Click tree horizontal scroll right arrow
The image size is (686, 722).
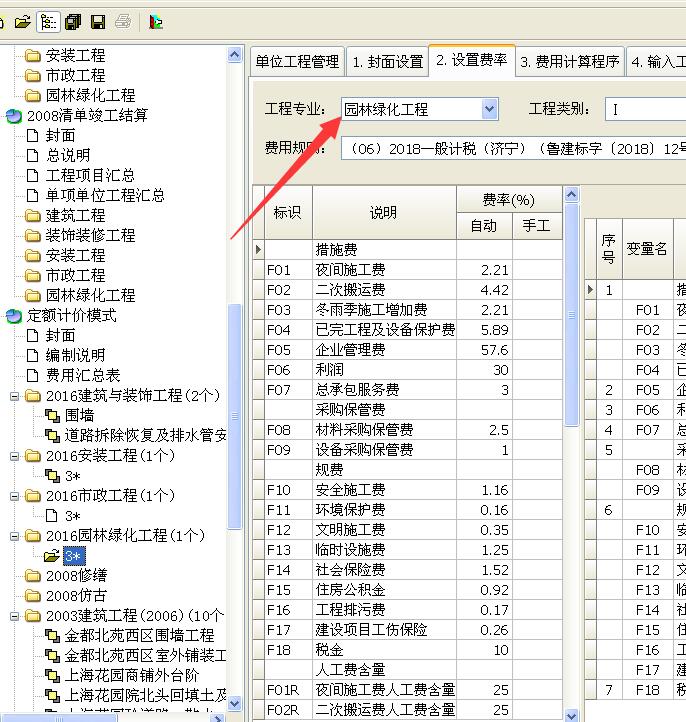219,718
